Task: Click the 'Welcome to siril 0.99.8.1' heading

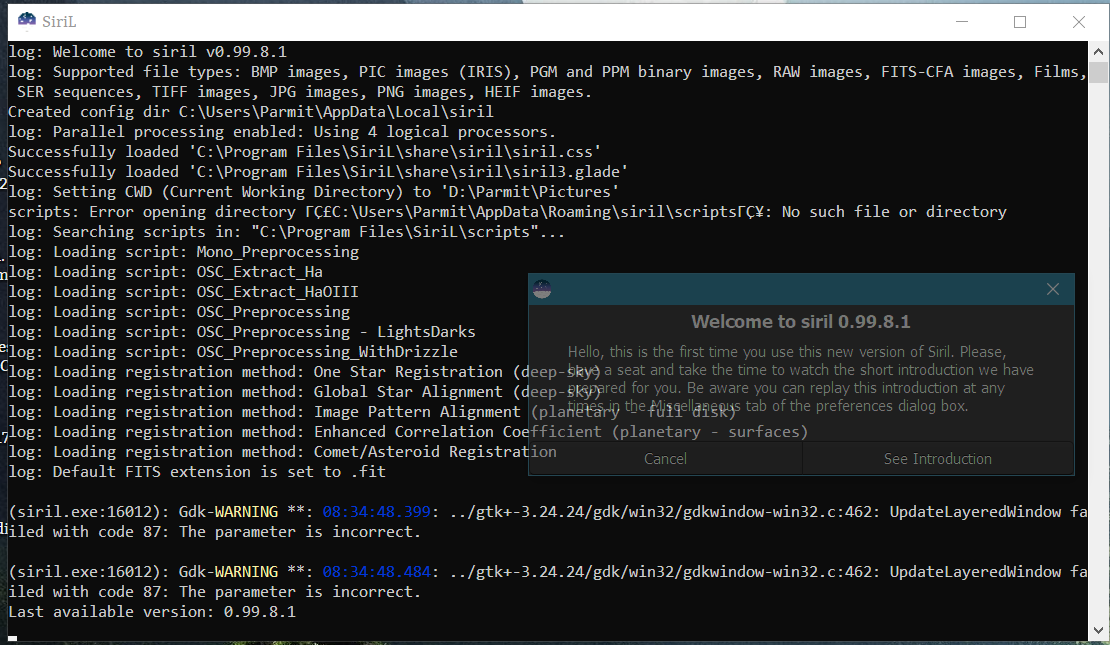Action: (x=800, y=322)
